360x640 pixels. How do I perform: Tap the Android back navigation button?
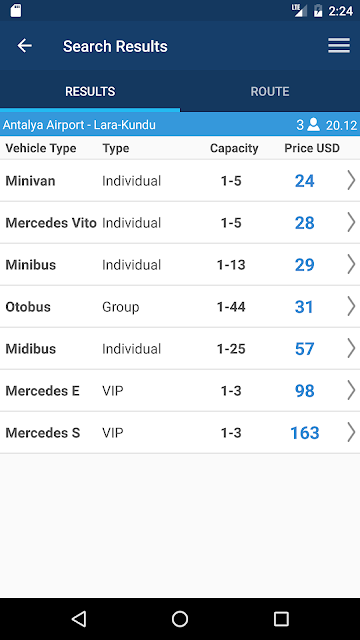79,619
